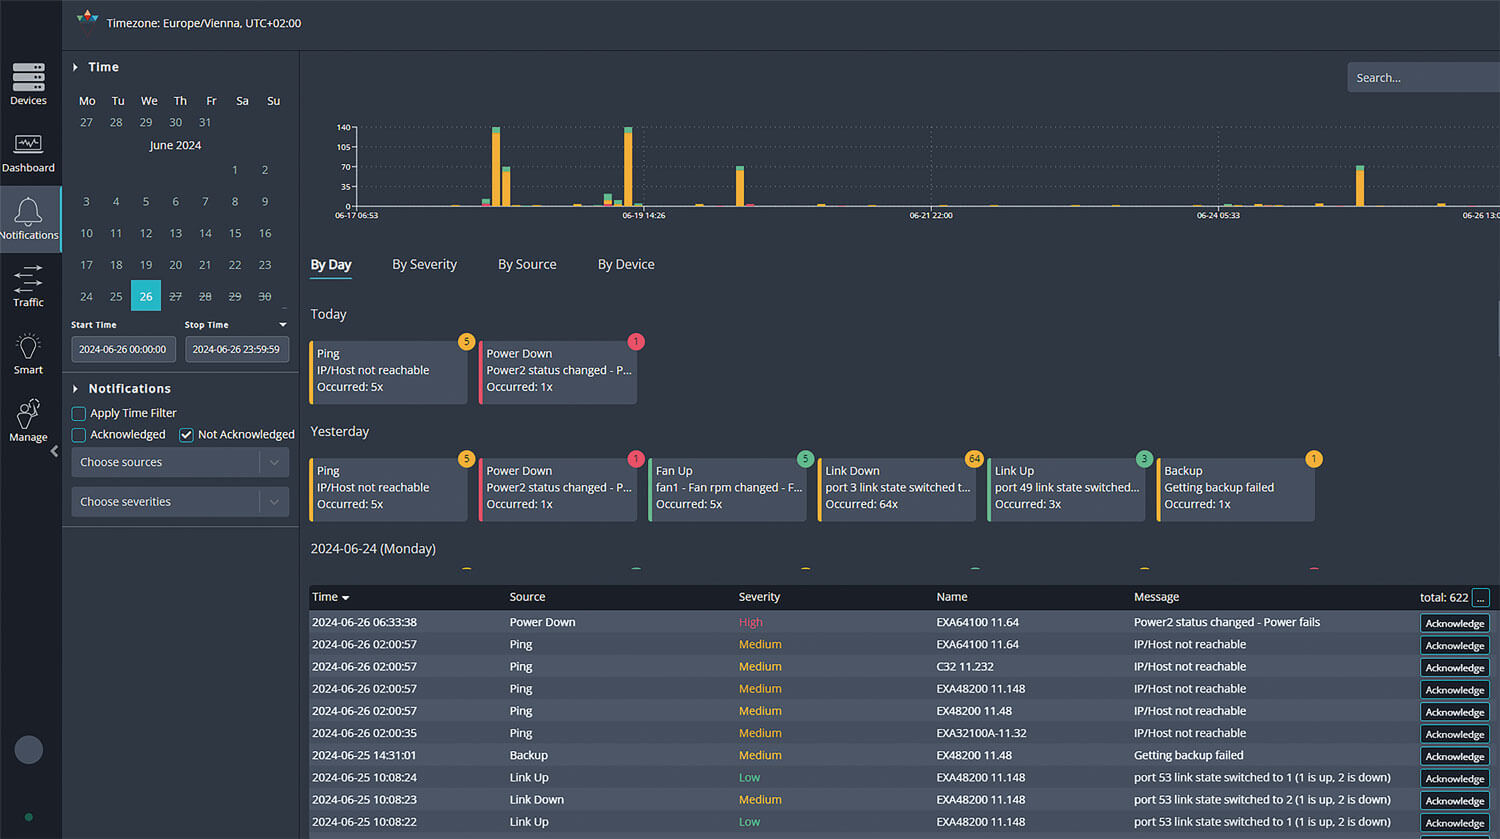Open the Stop Time dropdown arrow

click(x=282, y=324)
